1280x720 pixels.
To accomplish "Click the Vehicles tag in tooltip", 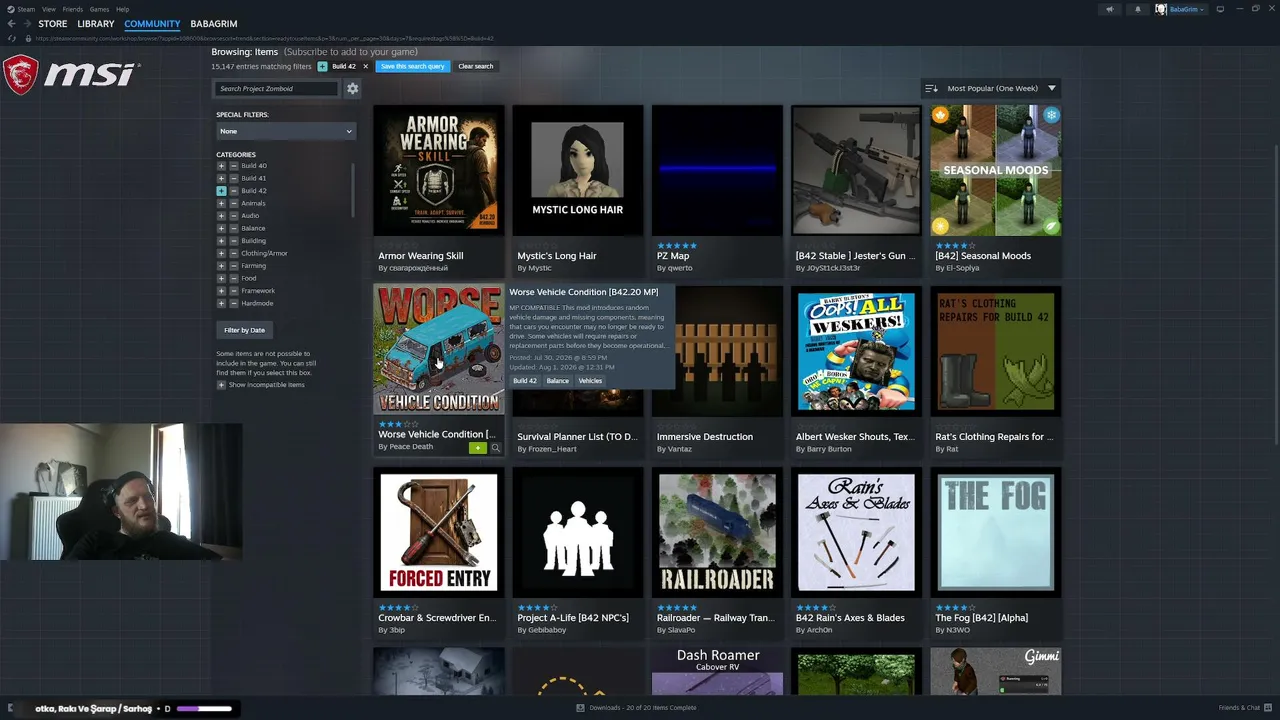I will 590,381.
